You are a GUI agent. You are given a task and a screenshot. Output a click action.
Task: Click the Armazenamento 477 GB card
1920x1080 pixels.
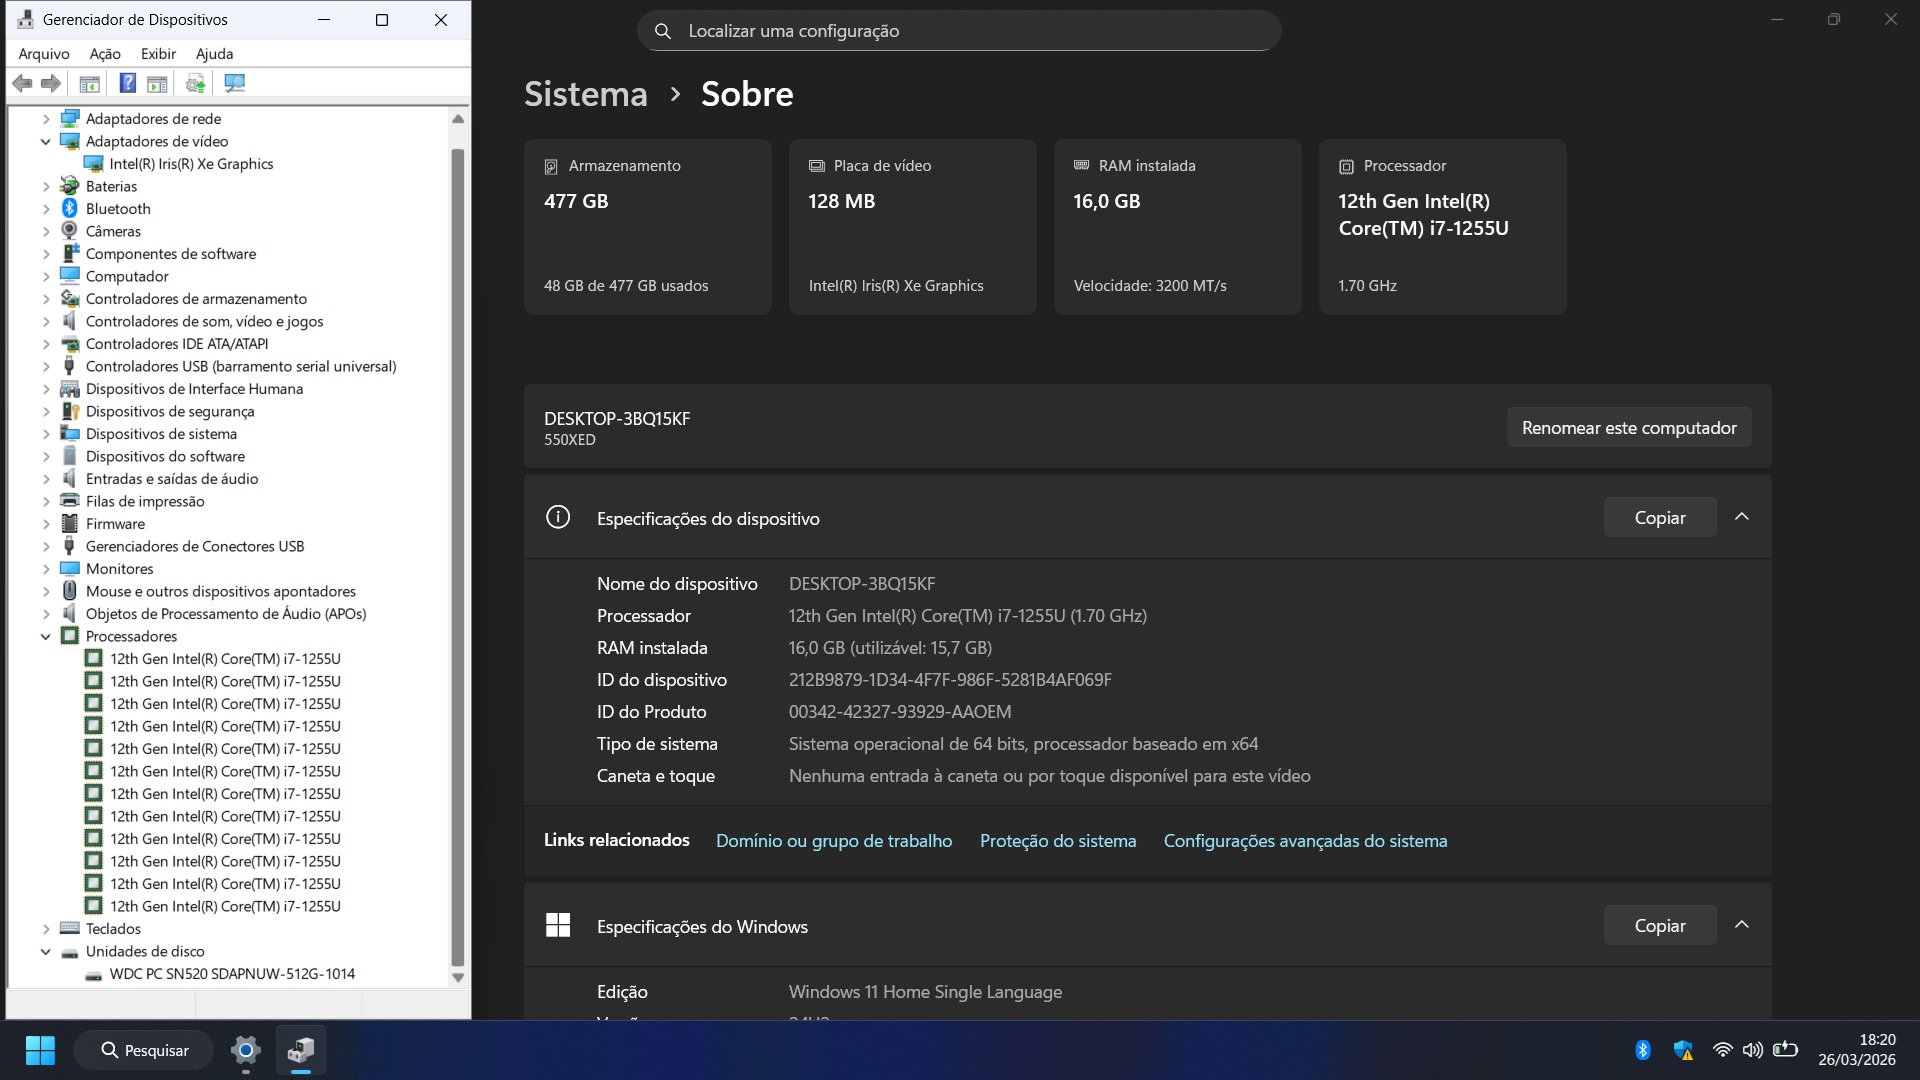point(648,227)
